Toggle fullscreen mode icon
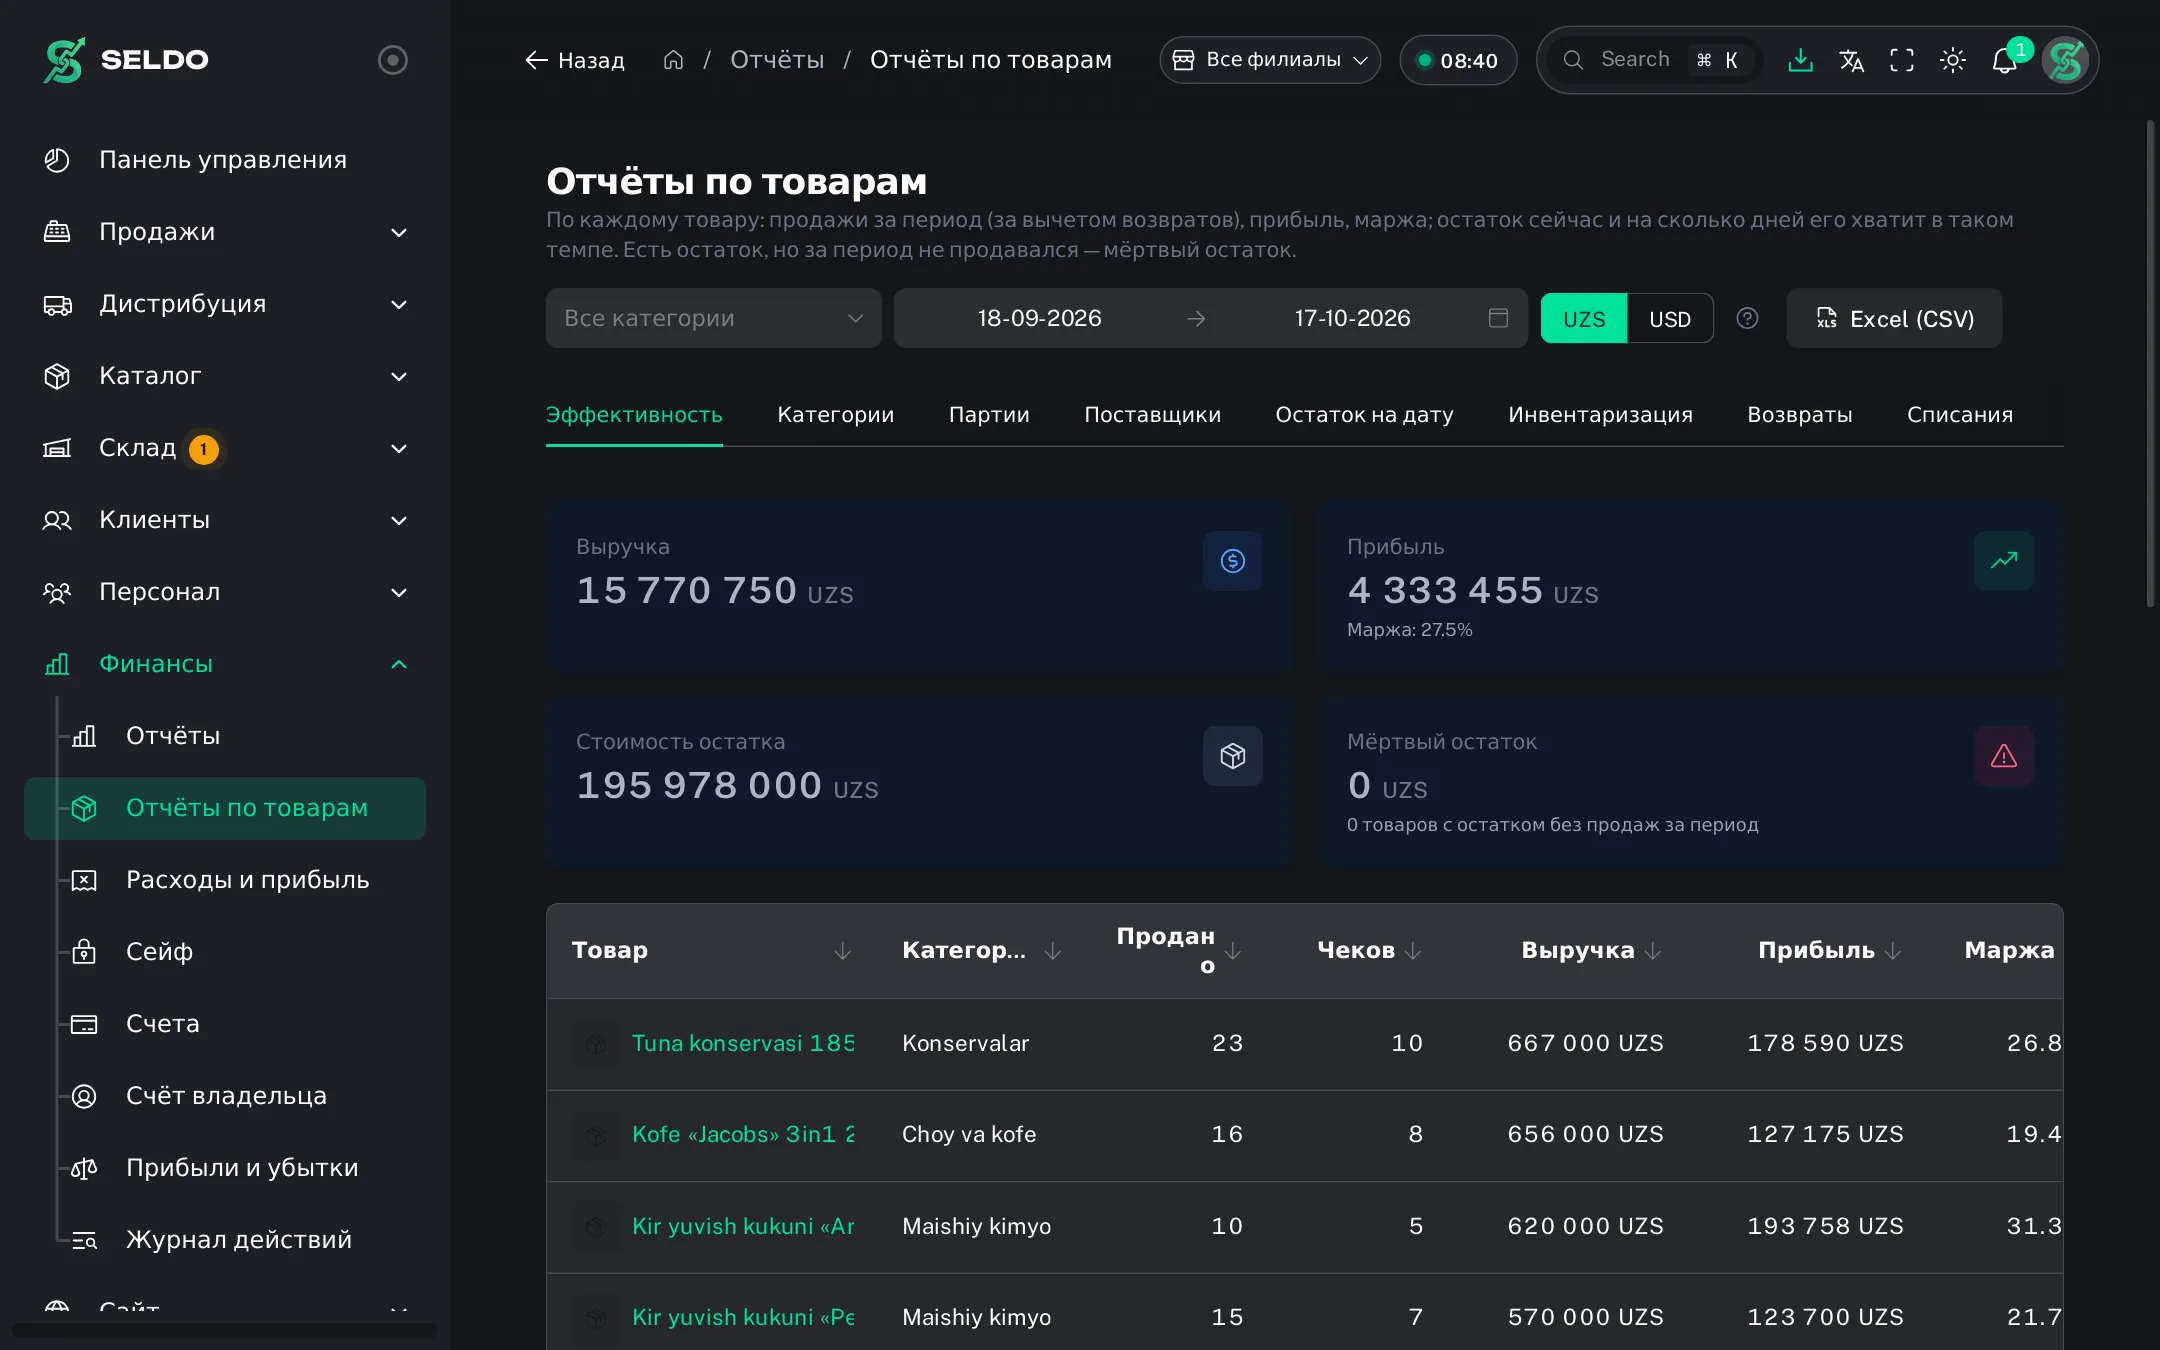This screenshot has width=2160, height=1350. coord(1902,60)
